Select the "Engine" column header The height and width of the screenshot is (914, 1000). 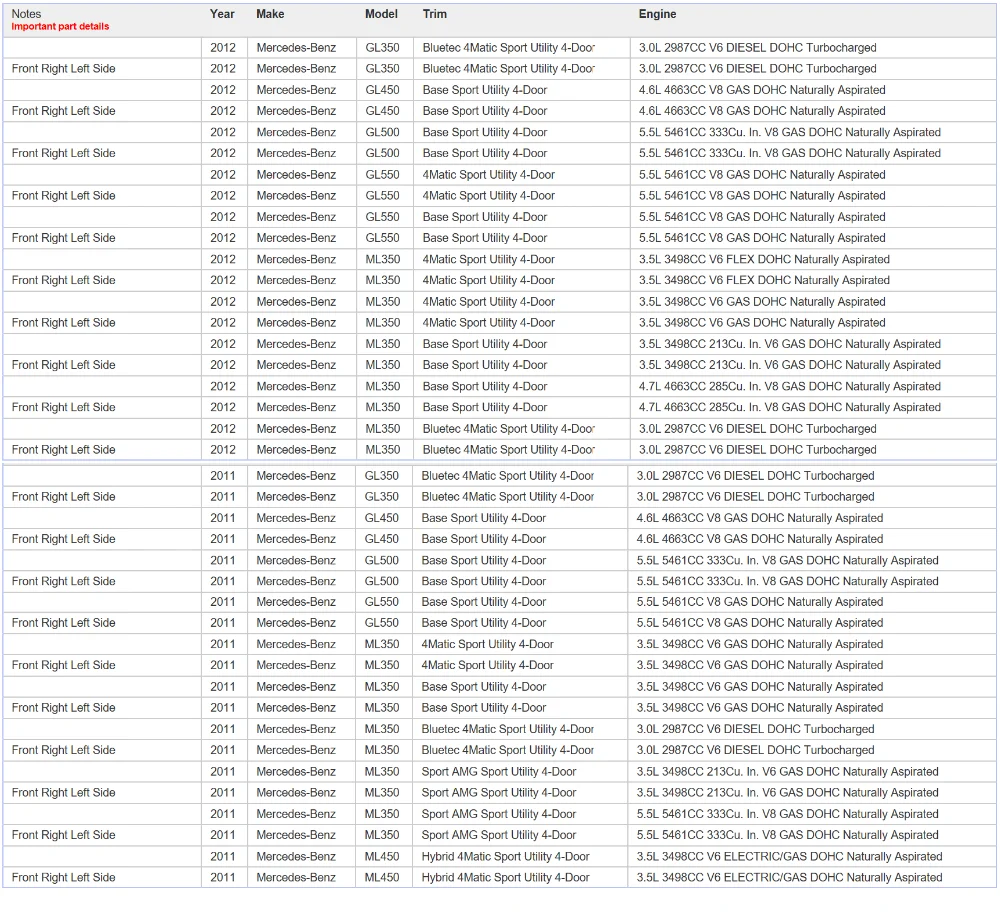(x=657, y=14)
